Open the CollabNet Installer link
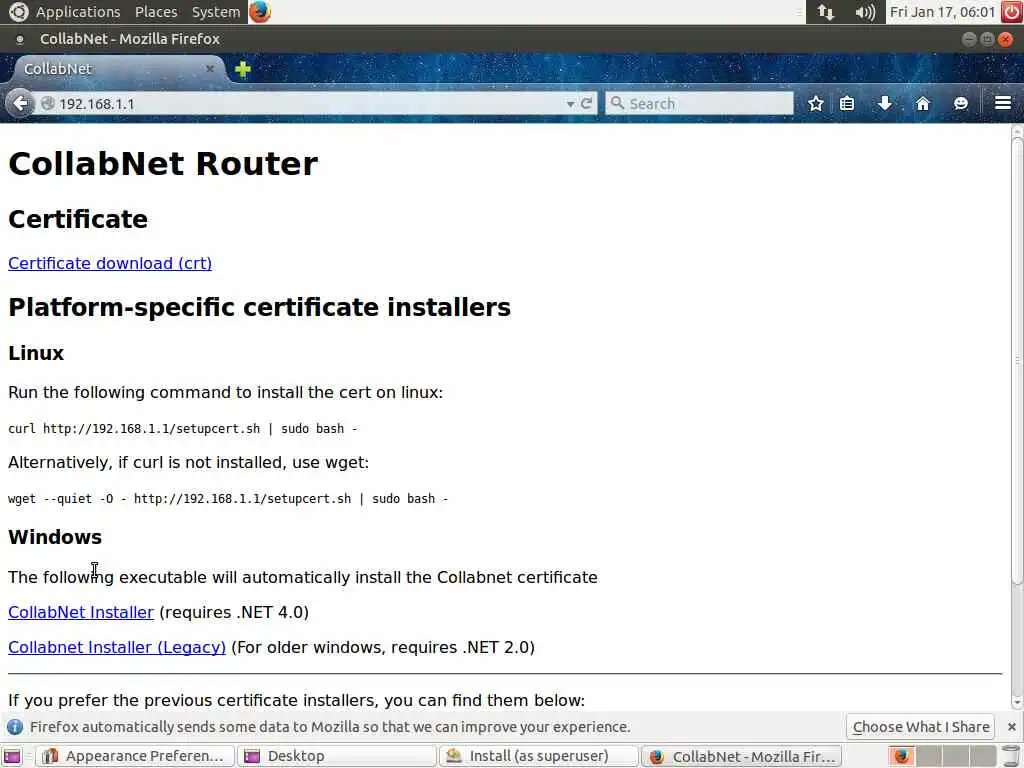Viewport: 1024px width, 768px height. pos(81,613)
